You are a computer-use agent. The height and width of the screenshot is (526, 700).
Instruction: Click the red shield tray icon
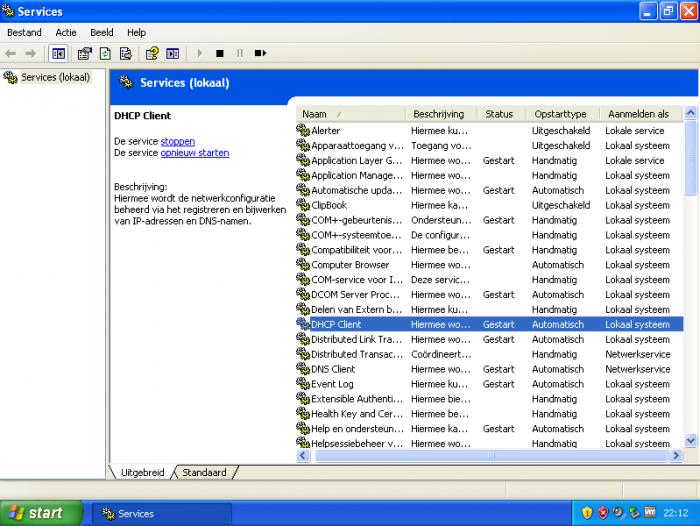click(603, 513)
